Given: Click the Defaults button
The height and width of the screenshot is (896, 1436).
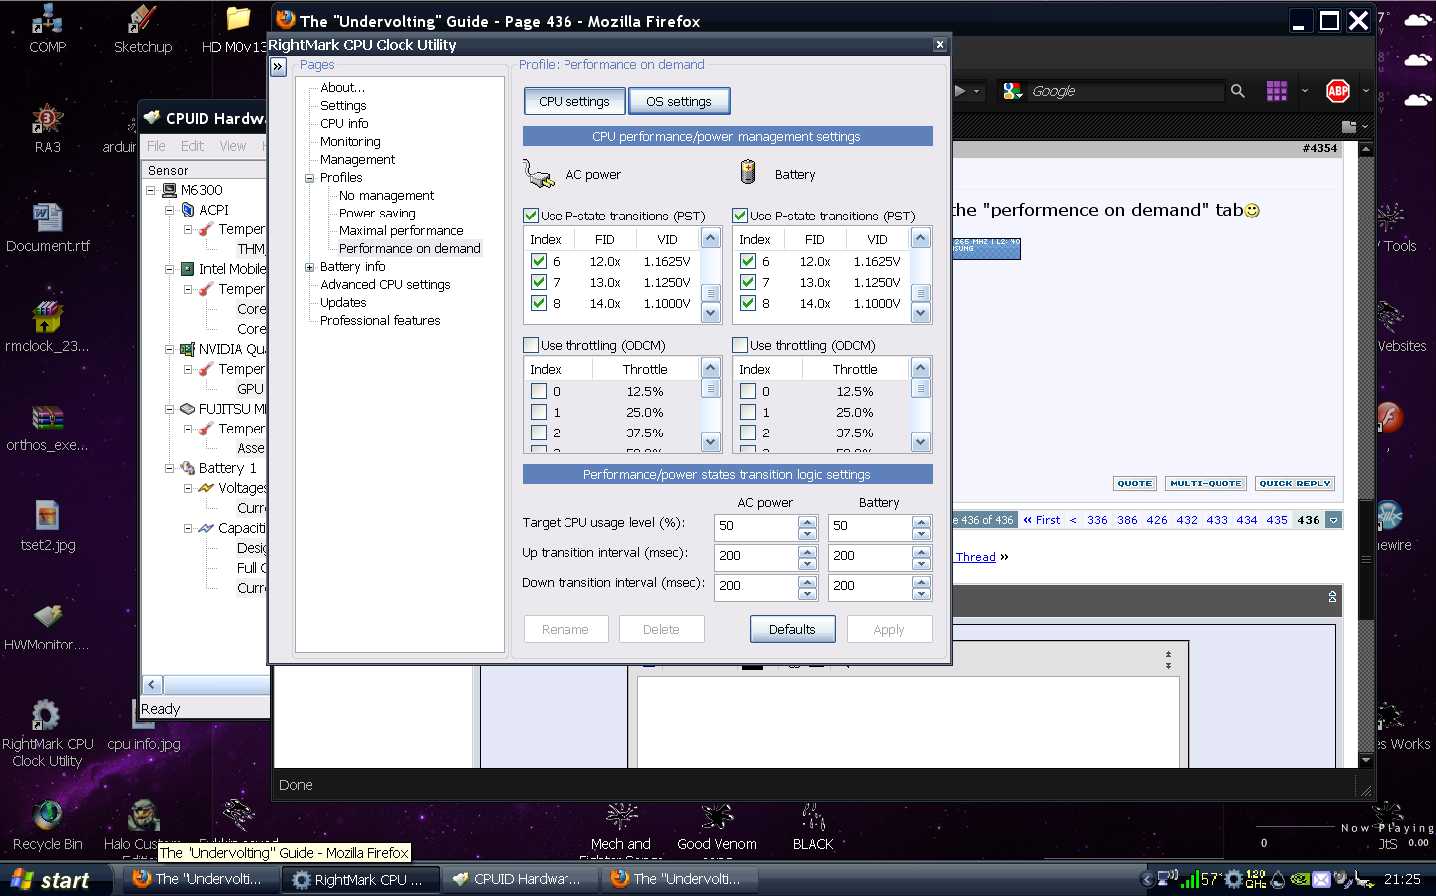Looking at the screenshot, I should pos(792,629).
